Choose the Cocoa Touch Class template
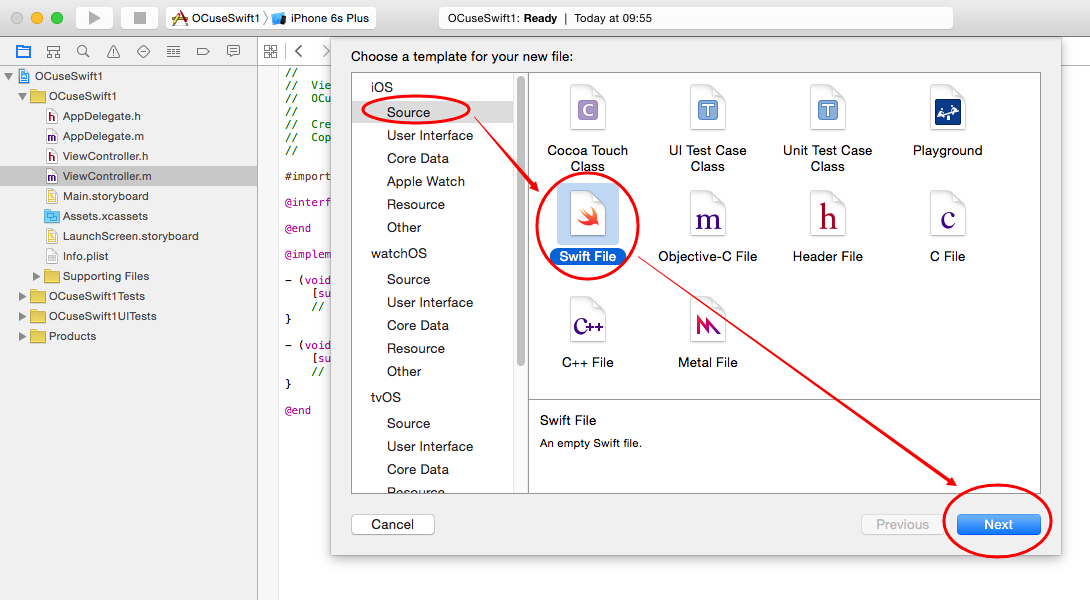 coord(587,129)
